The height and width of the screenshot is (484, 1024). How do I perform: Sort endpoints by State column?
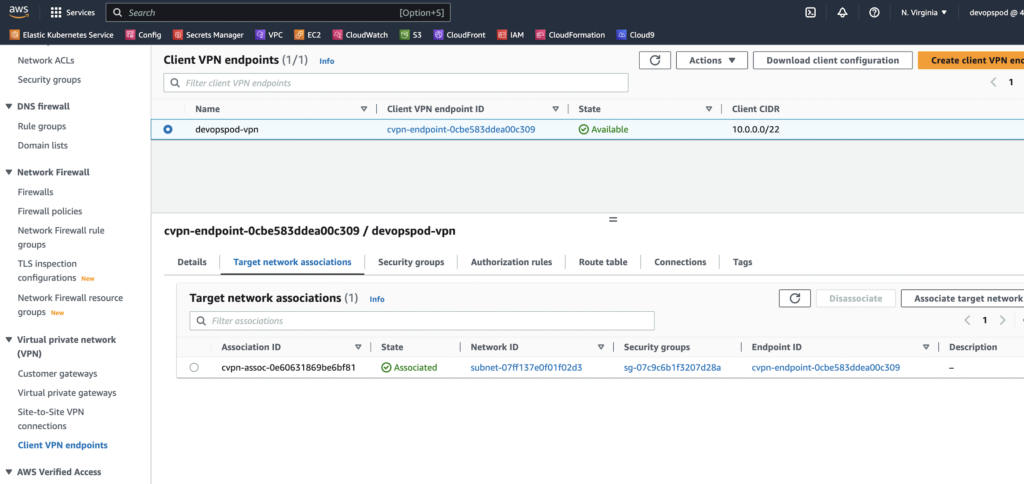coord(709,109)
